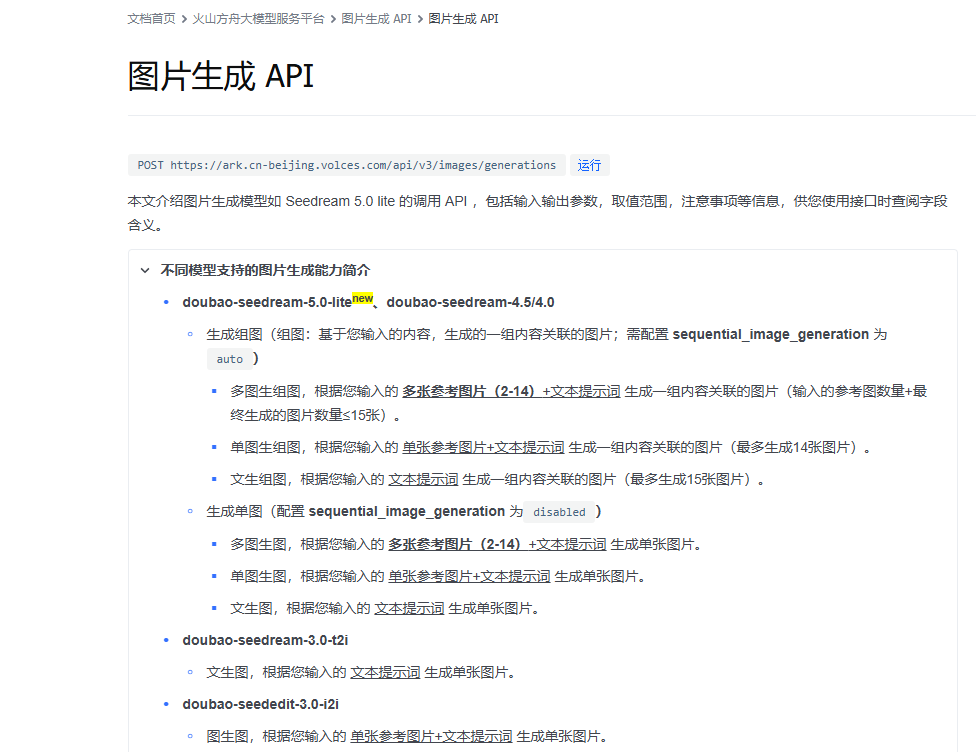Click underlined 文本提示词 in 文生组图 row
This screenshot has height=752, width=976.
pyautogui.click(x=423, y=480)
